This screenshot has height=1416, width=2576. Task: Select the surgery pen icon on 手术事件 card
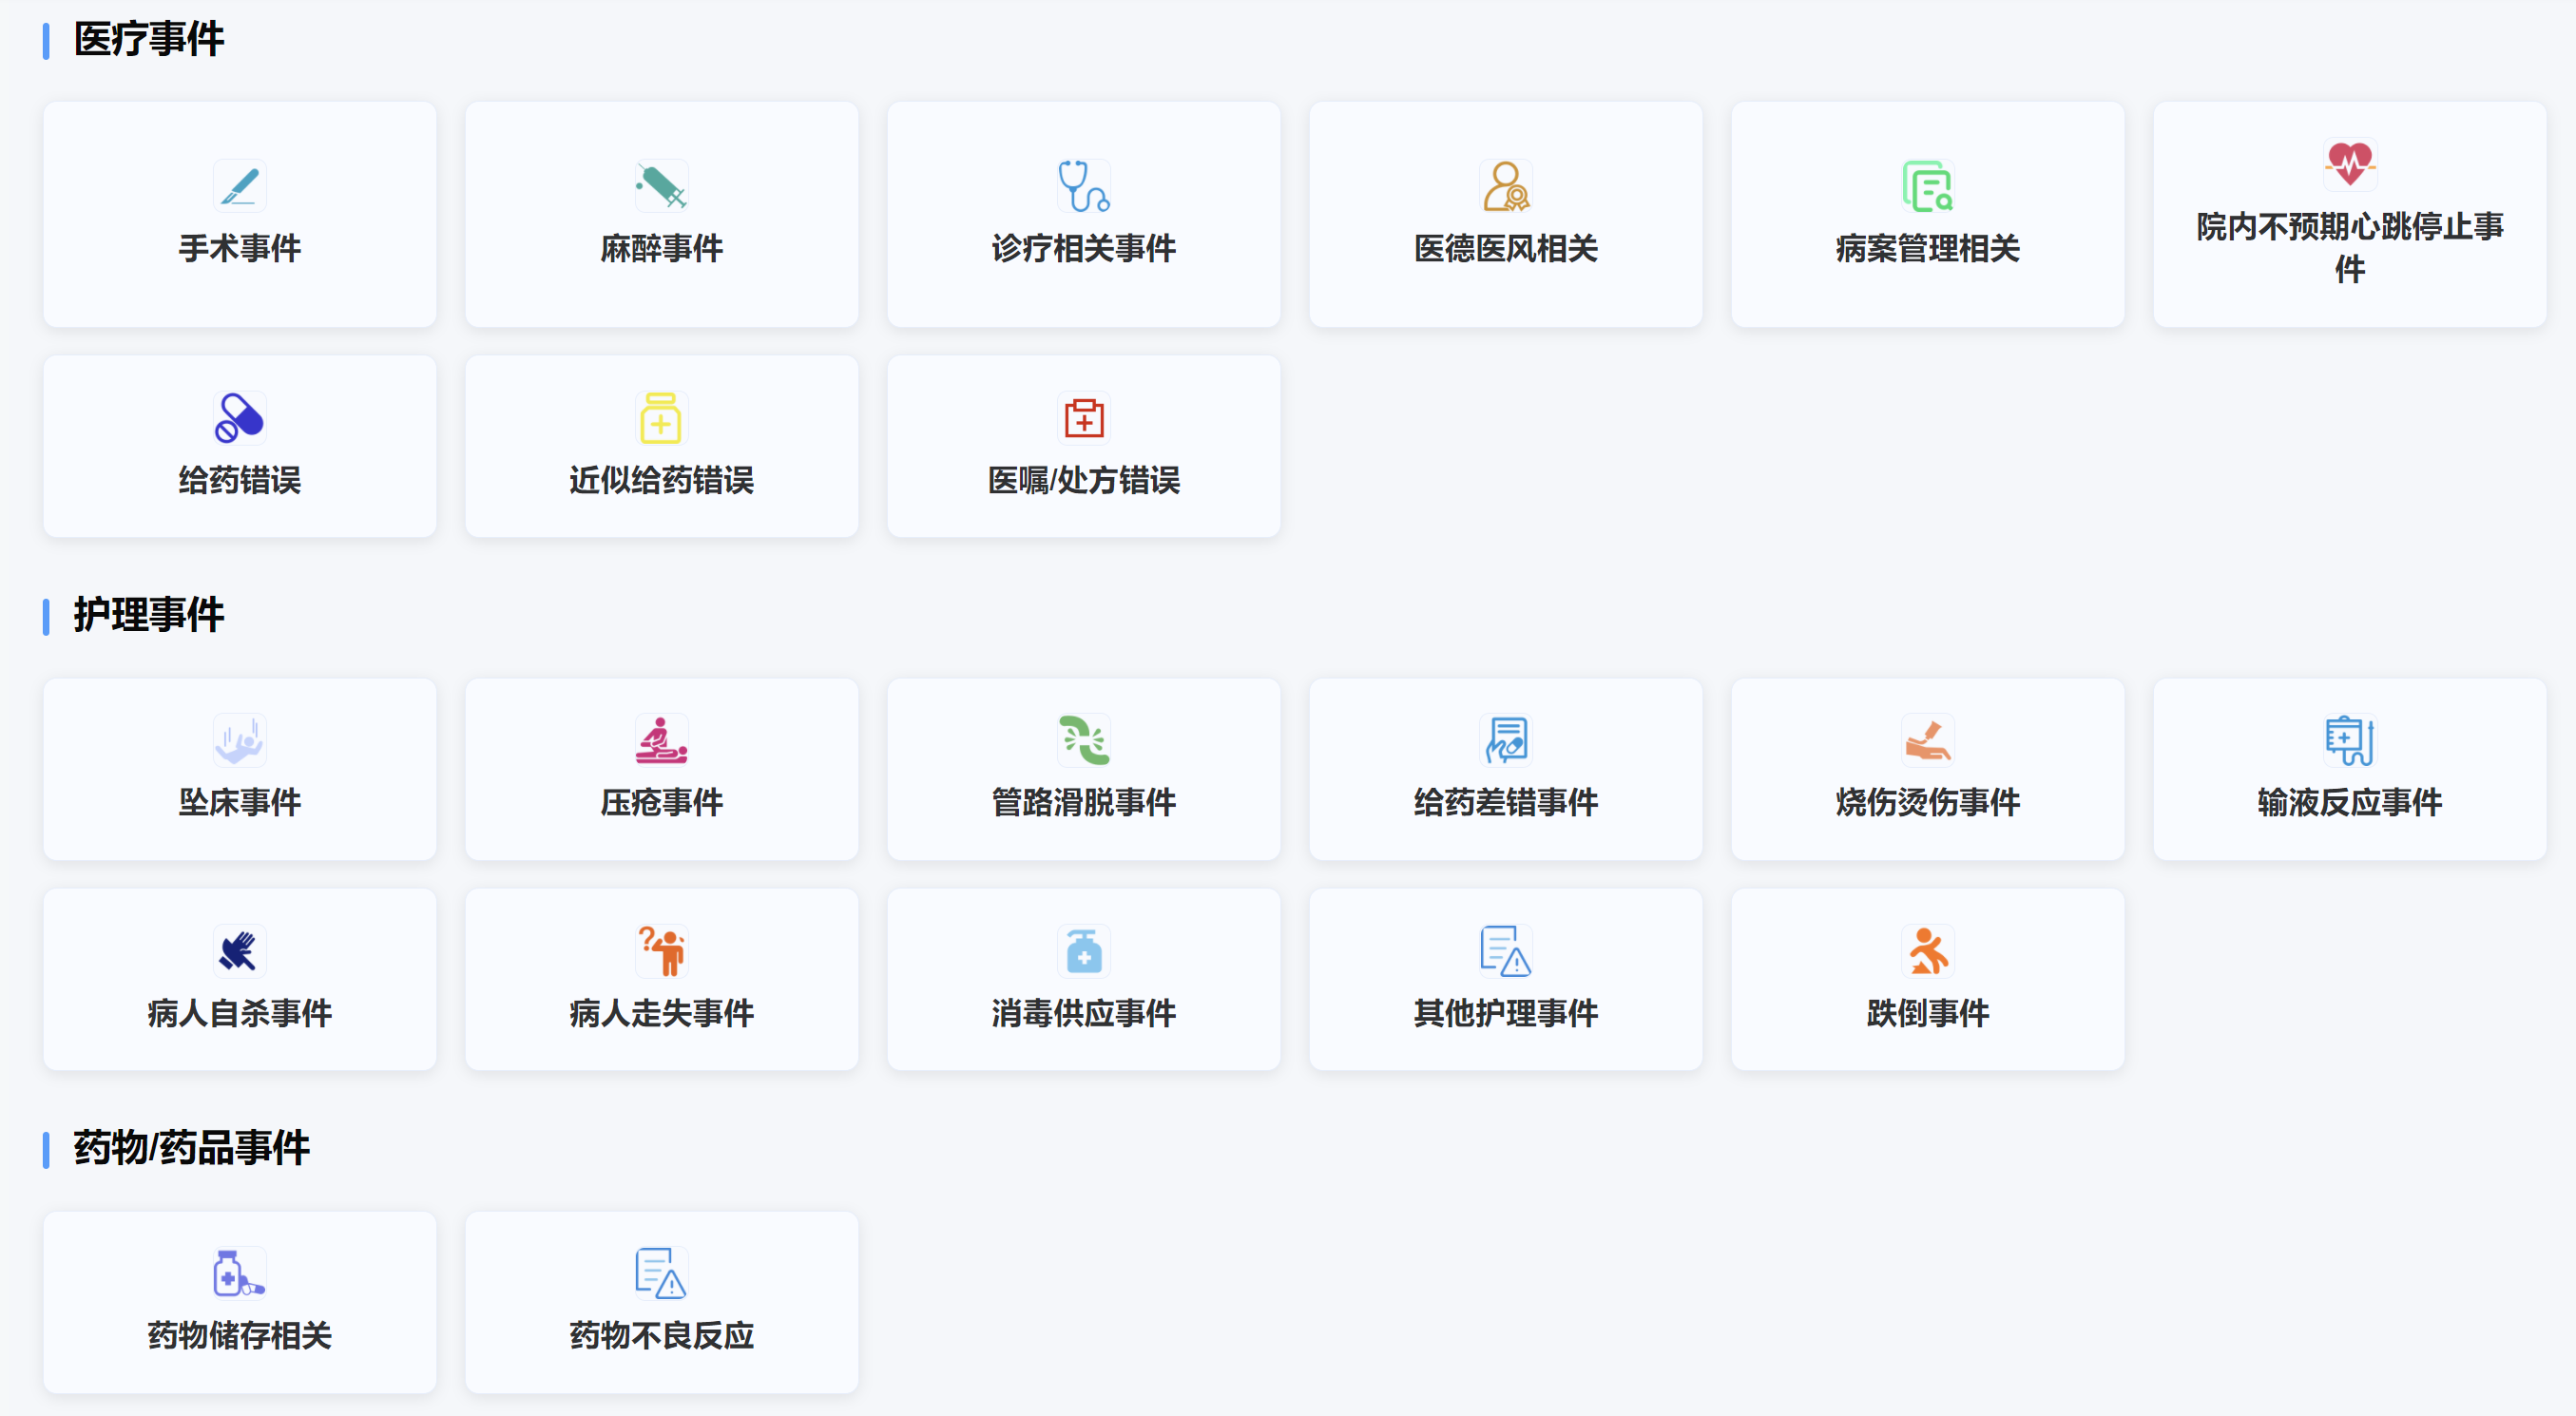[x=239, y=185]
